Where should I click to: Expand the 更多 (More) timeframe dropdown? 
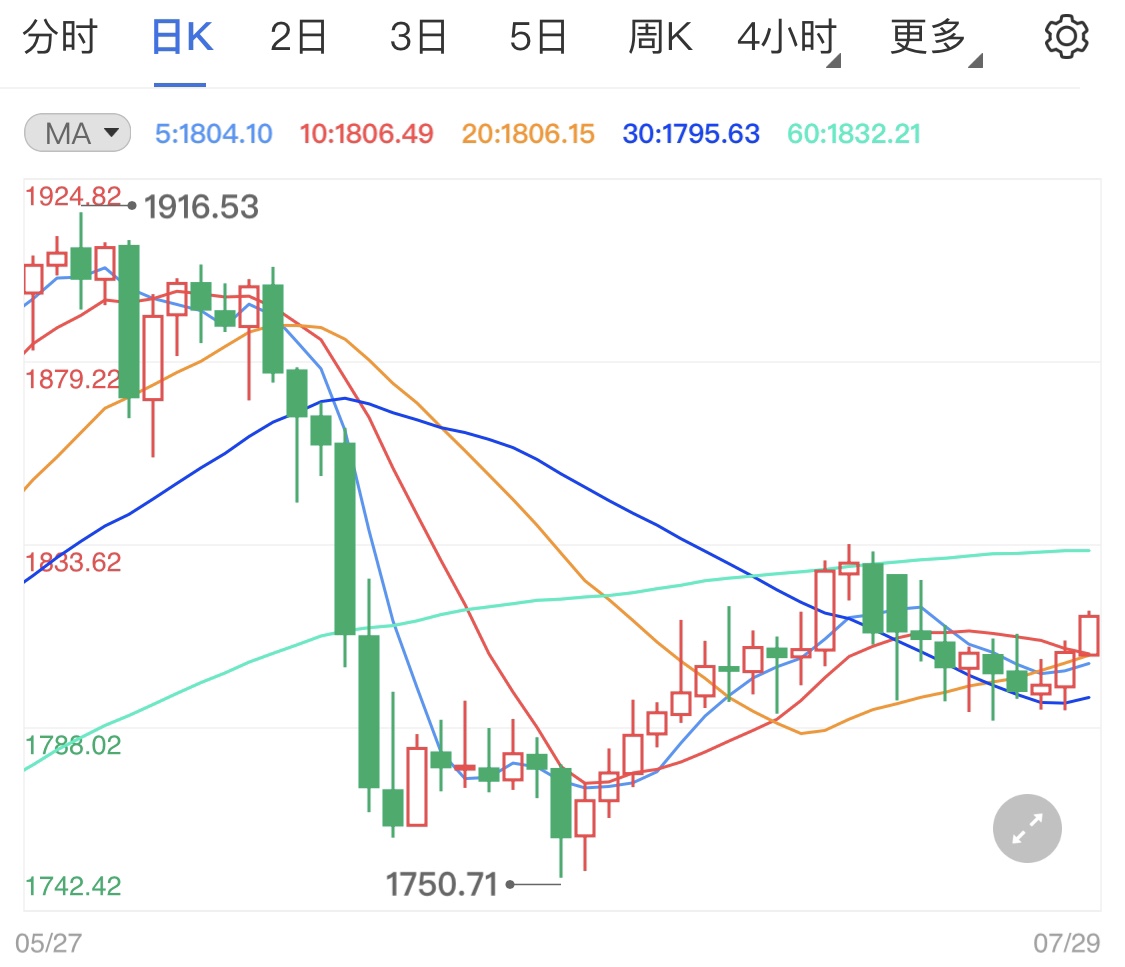929,36
